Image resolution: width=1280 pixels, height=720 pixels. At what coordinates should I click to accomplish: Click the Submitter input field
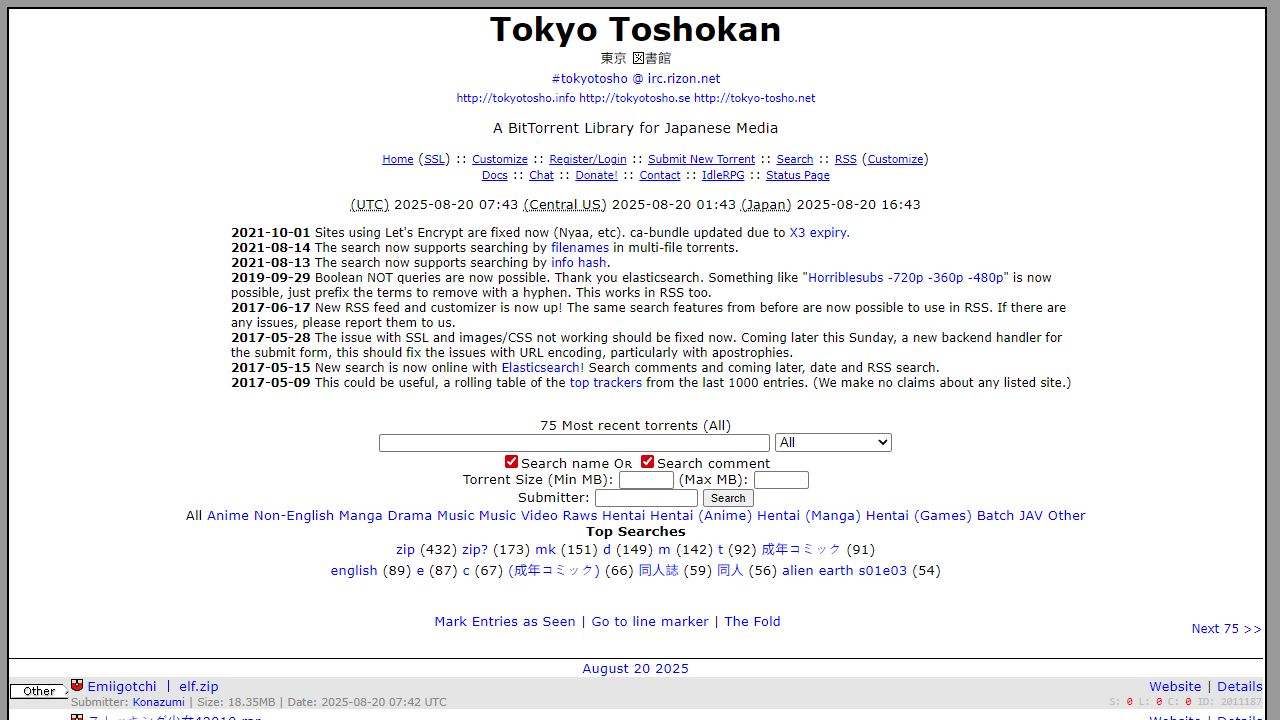pyautogui.click(x=646, y=498)
